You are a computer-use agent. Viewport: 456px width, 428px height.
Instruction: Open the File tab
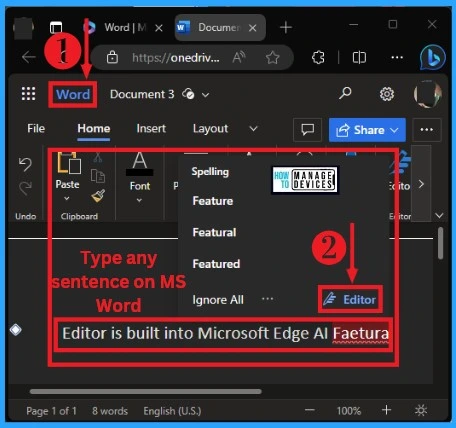pos(36,128)
